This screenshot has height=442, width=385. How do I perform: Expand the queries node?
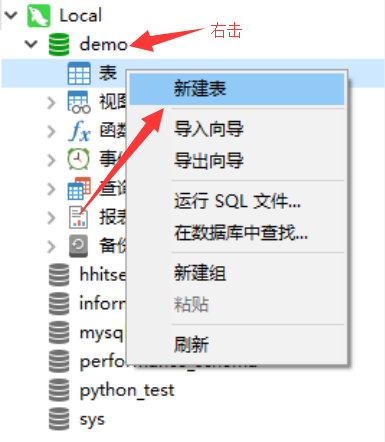[51, 189]
